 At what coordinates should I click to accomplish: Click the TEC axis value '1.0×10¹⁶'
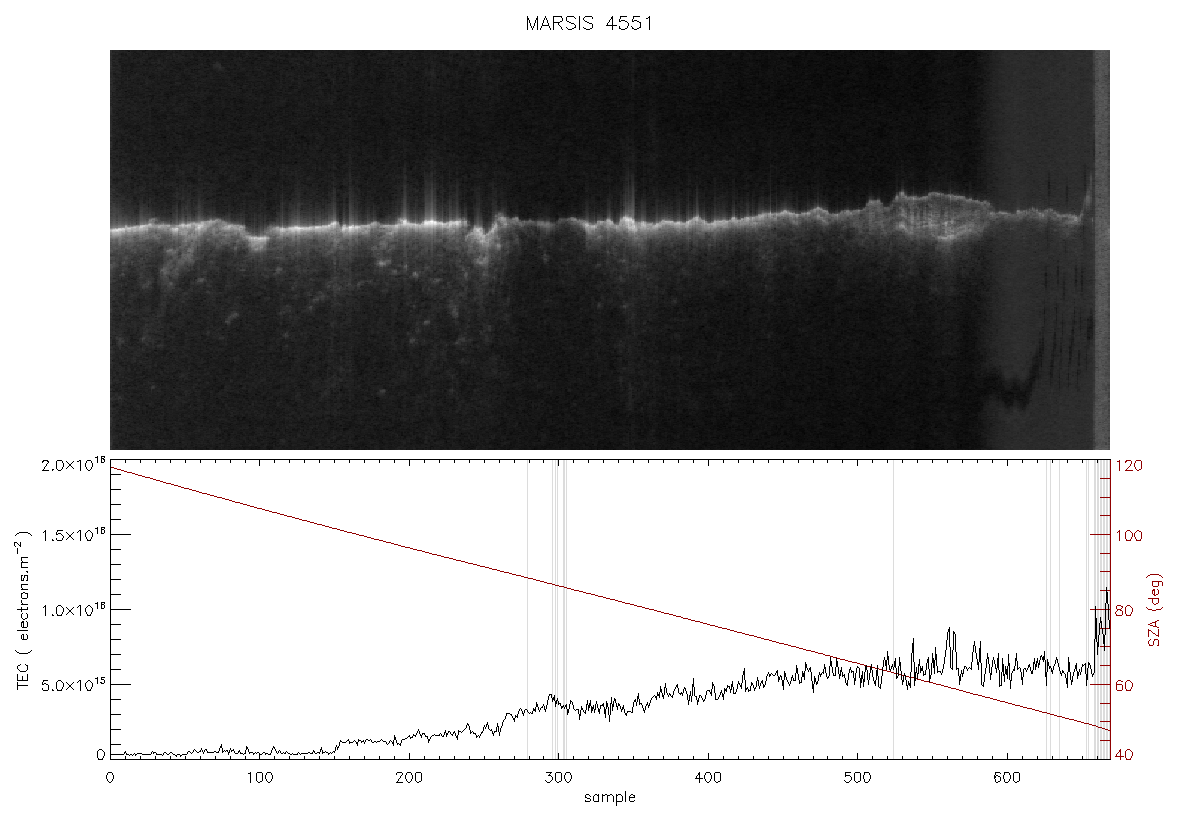(74, 610)
